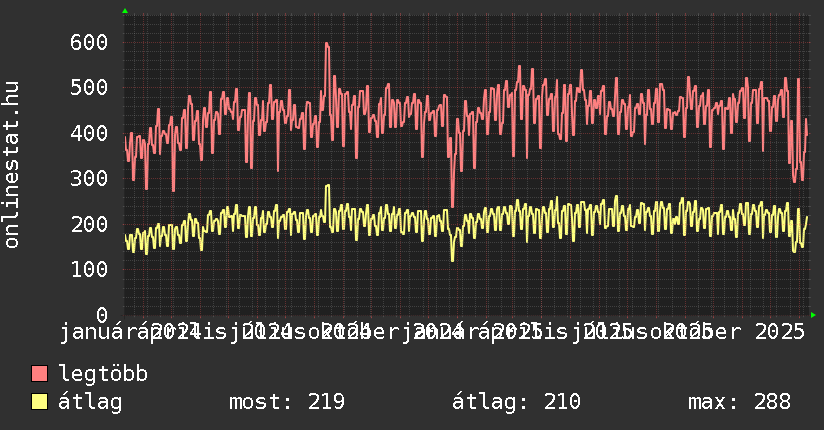Viewport: 824px width, 430px height.
Task: Click the onlinestat.hu vertical watermark text
Action: click(x=13, y=166)
